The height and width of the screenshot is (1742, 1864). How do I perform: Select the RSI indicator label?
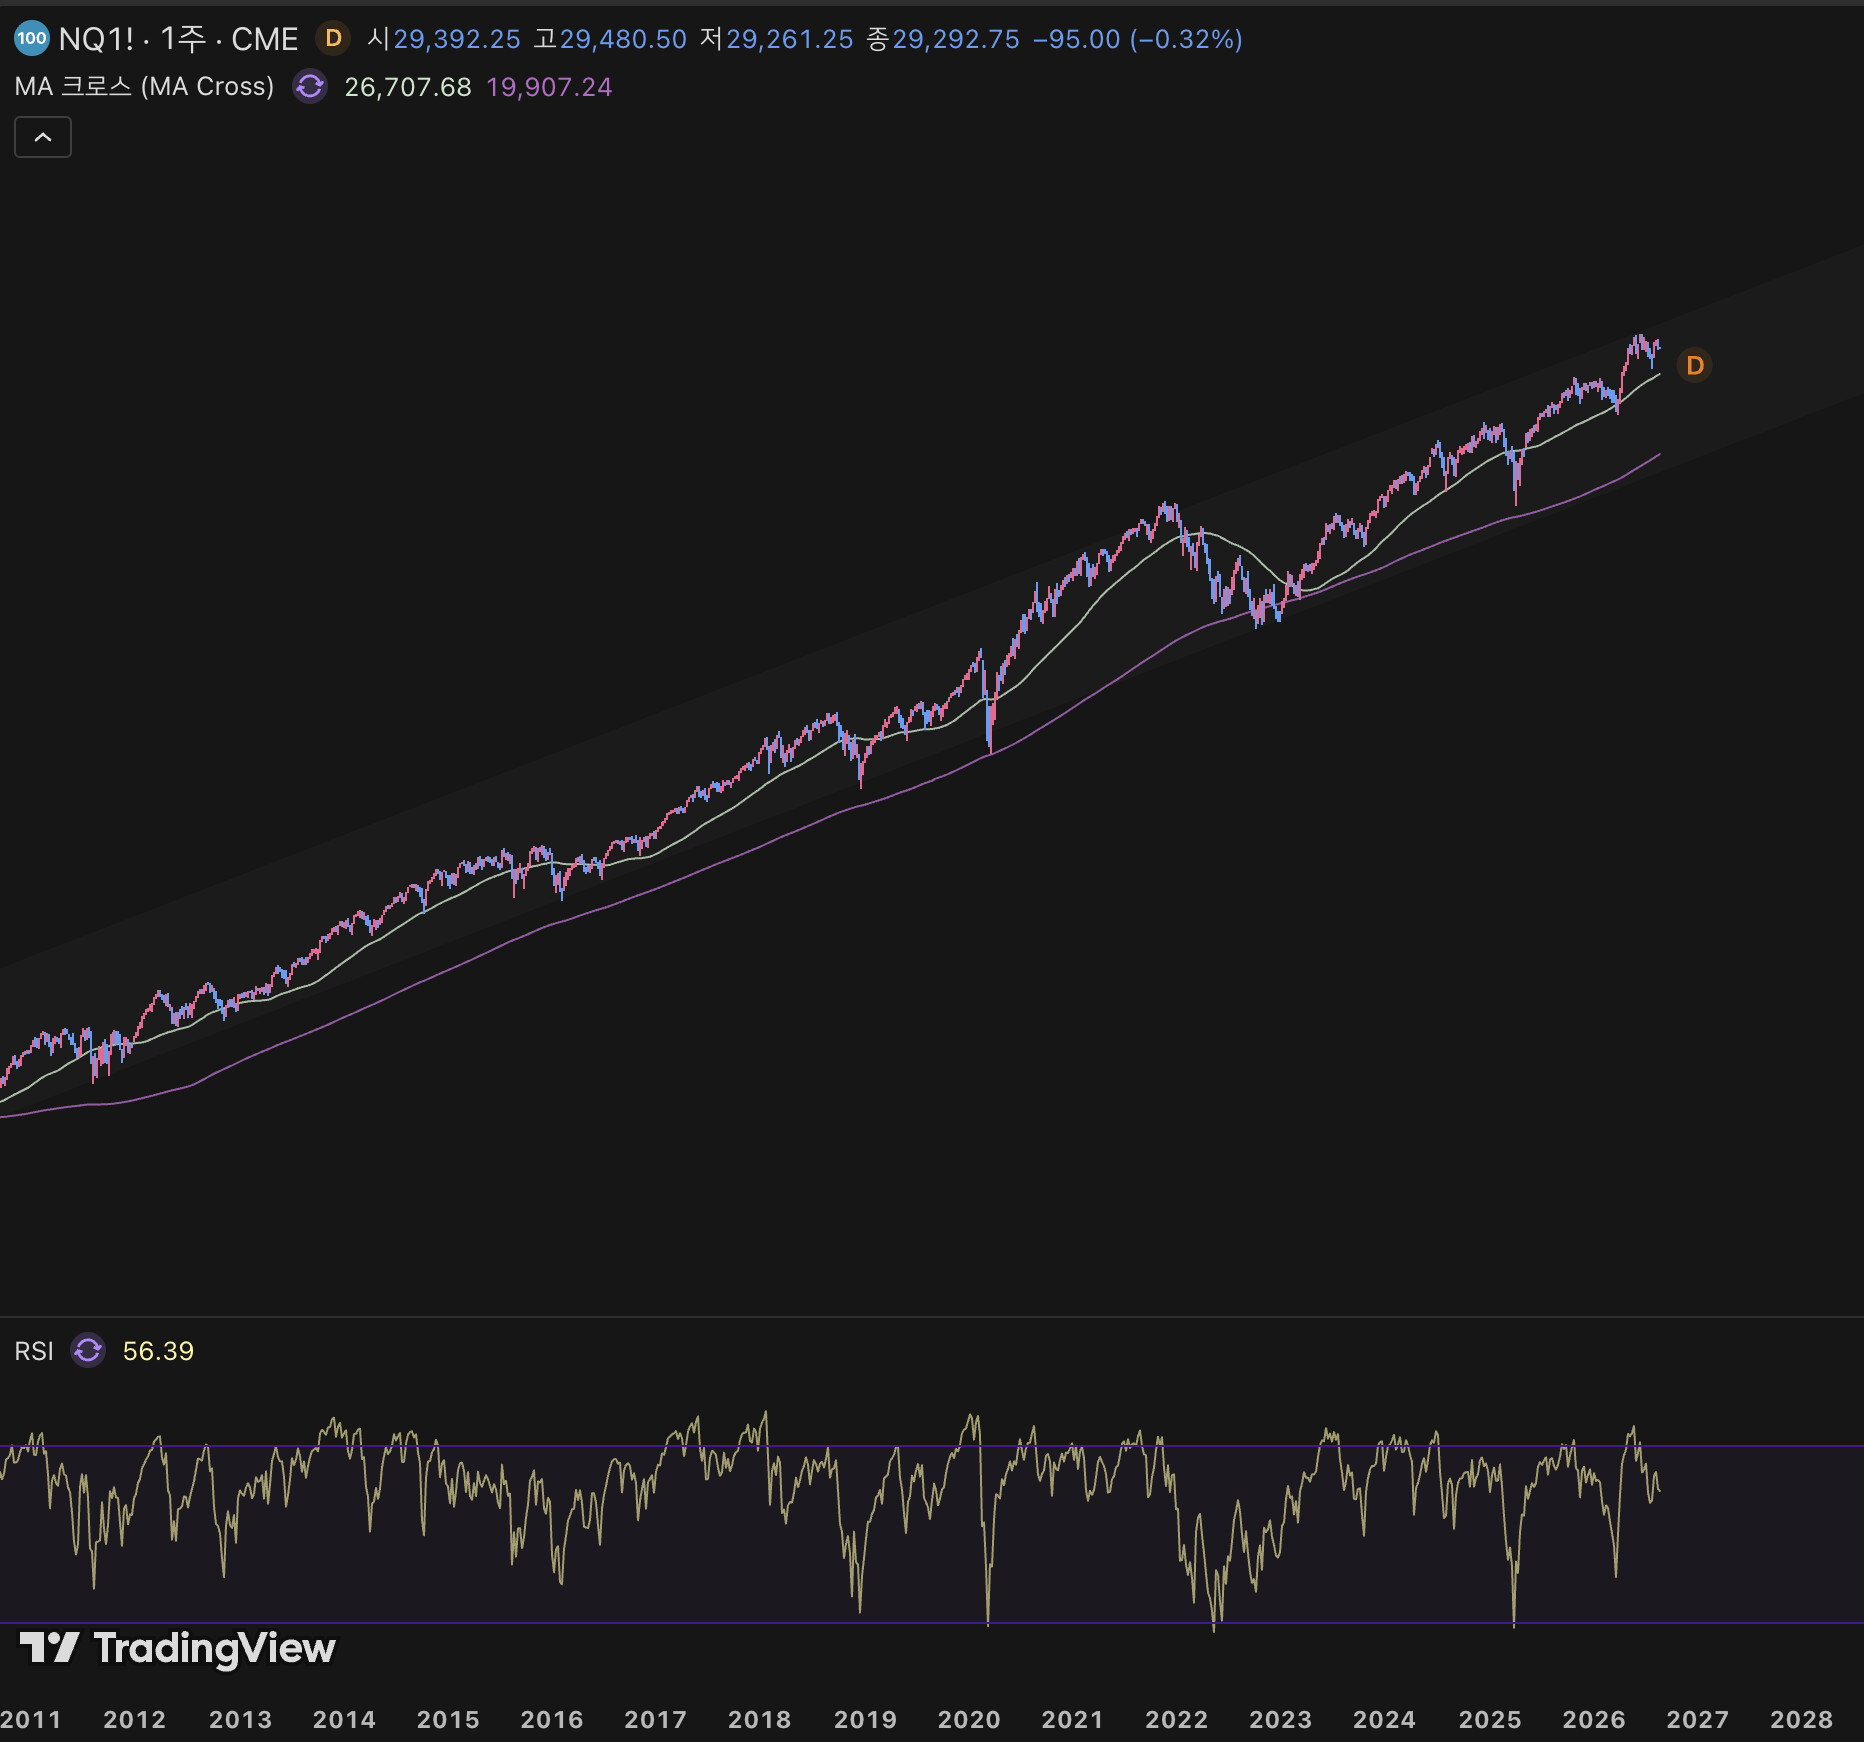34,1351
